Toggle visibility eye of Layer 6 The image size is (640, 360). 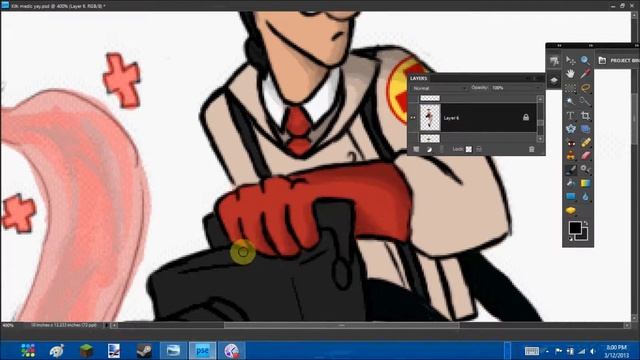pos(413,118)
